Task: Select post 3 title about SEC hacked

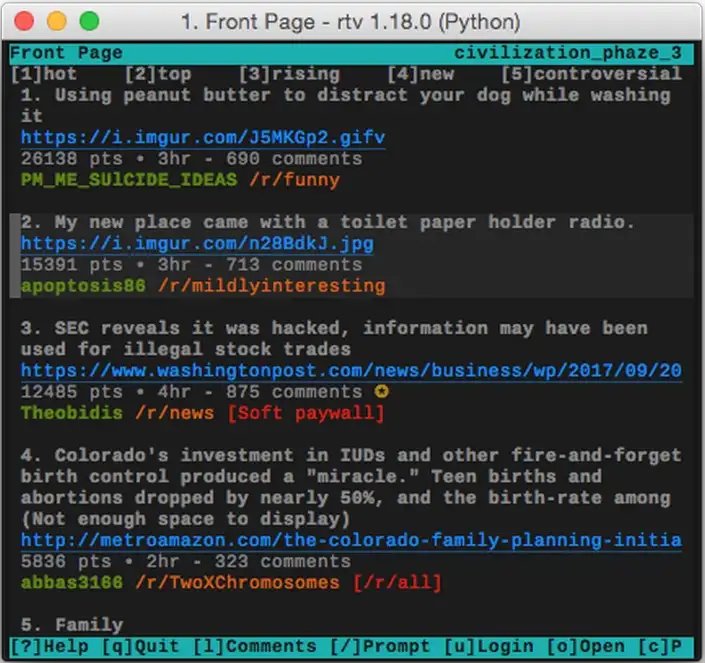Action: pyautogui.click(x=334, y=338)
